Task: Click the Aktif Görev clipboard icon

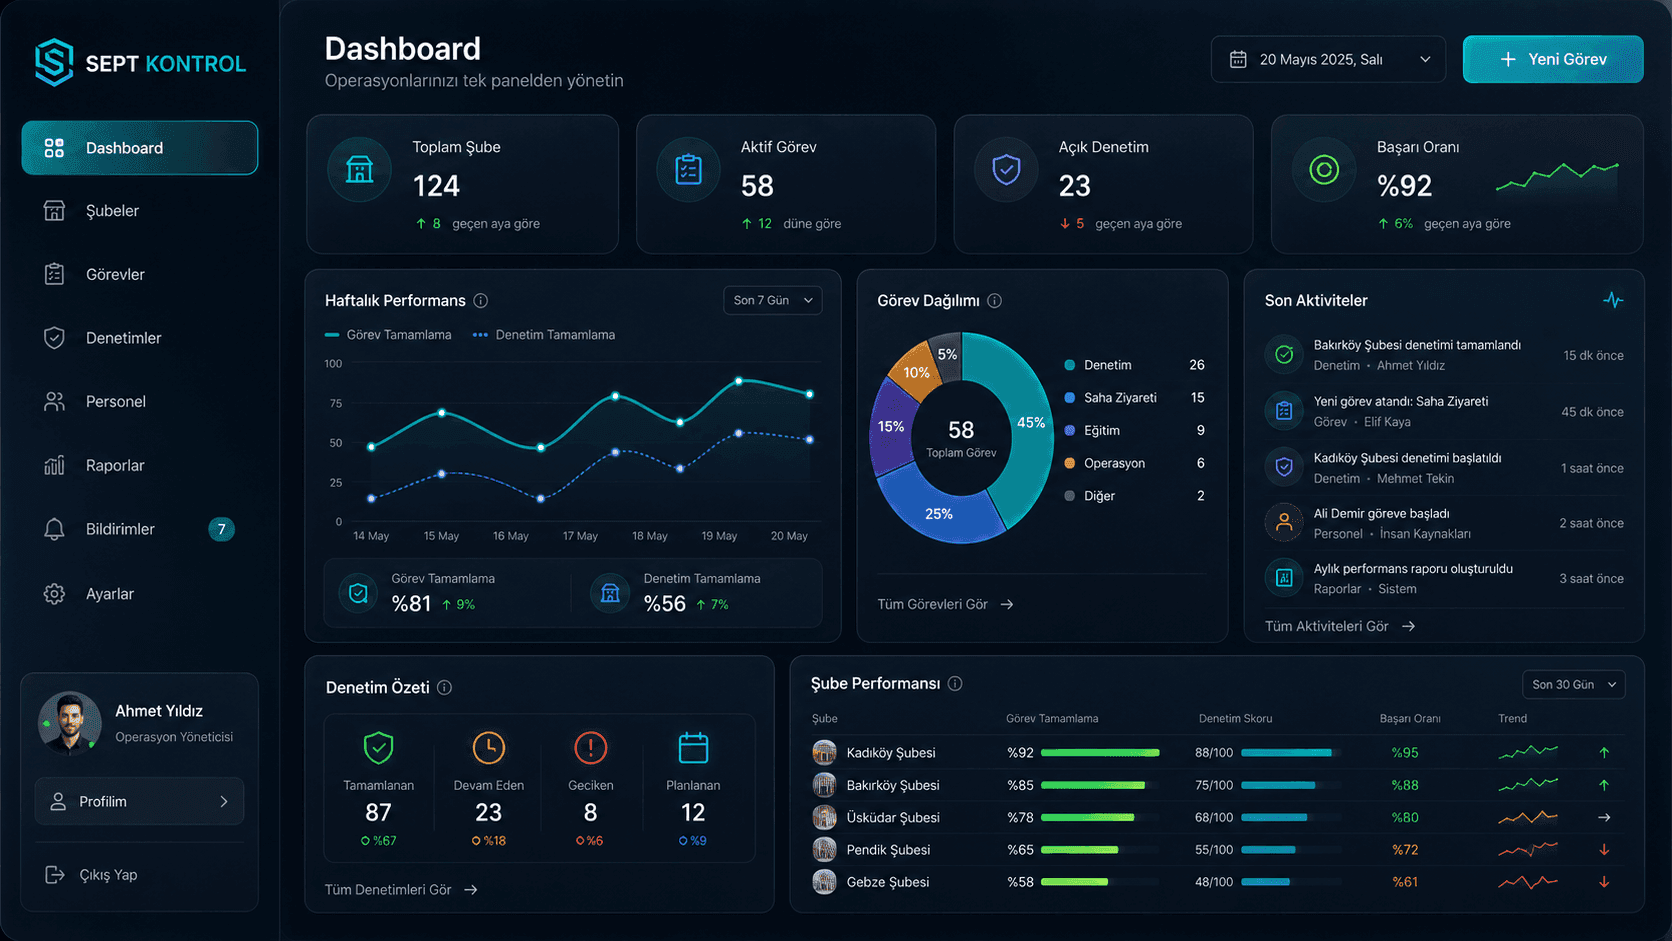Action: tap(688, 170)
